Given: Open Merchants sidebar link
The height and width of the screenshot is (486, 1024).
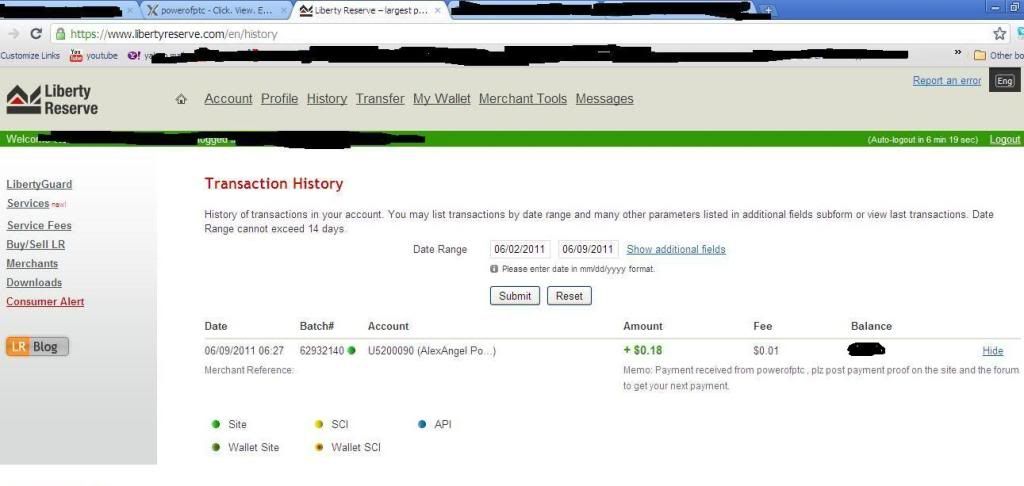Looking at the screenshot, I should point(32,263).
